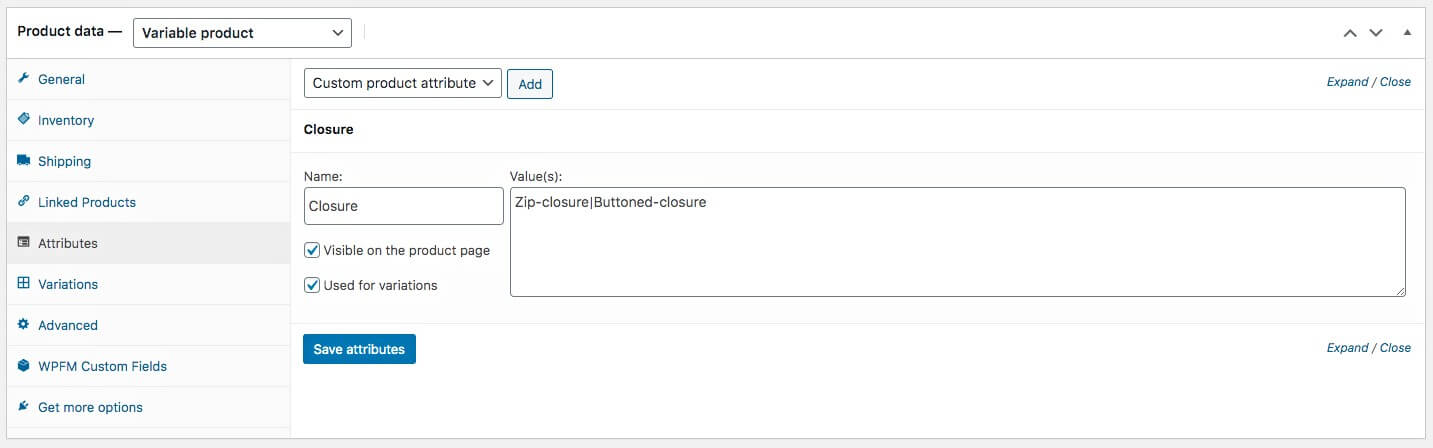Click the Shipping truck icon
The height and width of the screenshot is (448, 1433).
click(24, 161)
